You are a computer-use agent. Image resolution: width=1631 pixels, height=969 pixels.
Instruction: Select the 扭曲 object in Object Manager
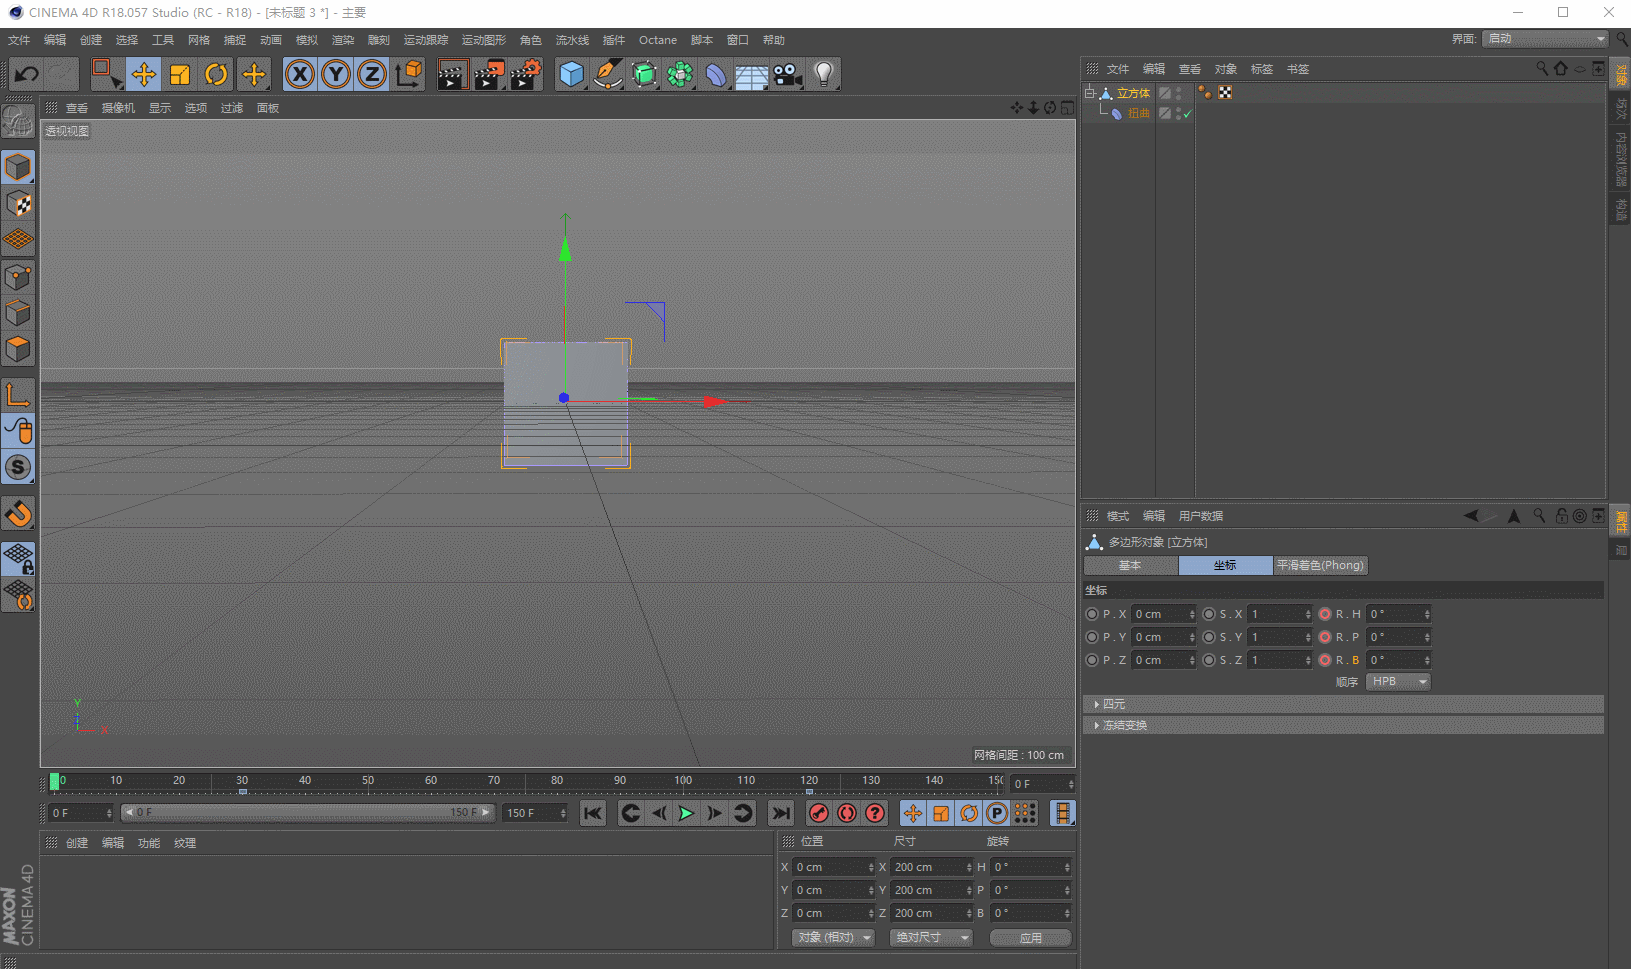point(1139,114)
